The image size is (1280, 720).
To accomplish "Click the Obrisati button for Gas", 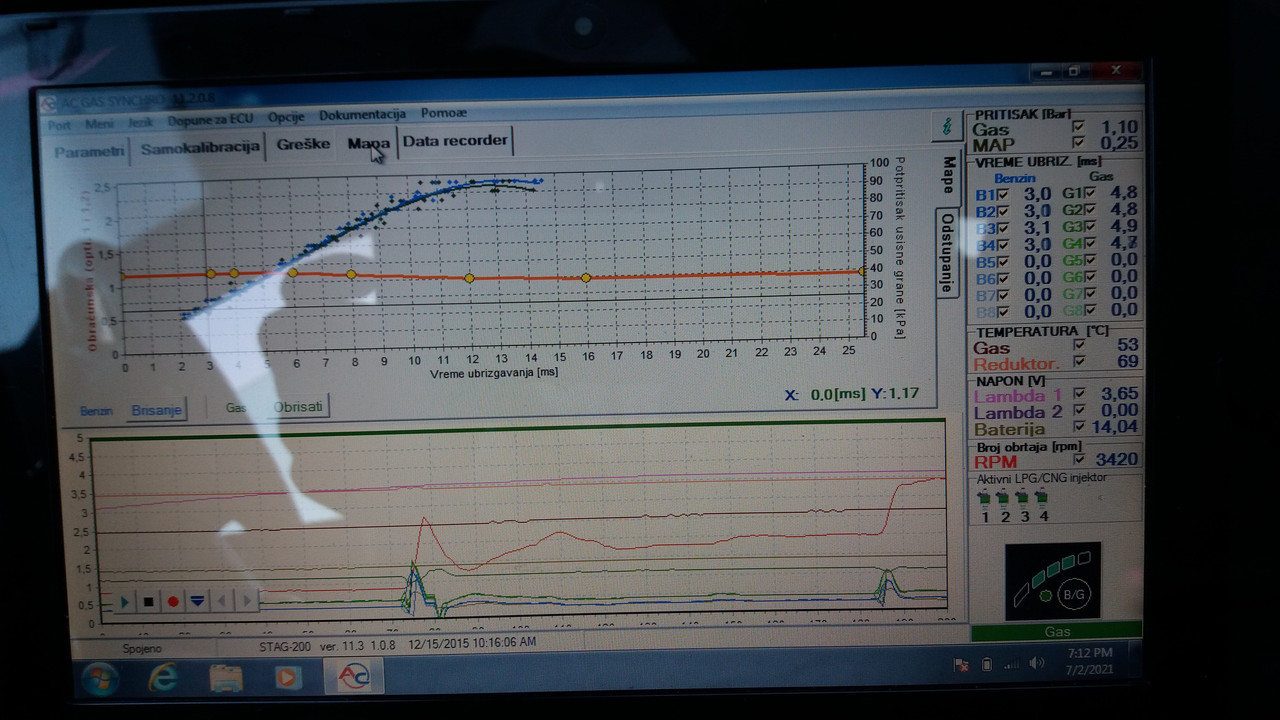I will point(299,407).
